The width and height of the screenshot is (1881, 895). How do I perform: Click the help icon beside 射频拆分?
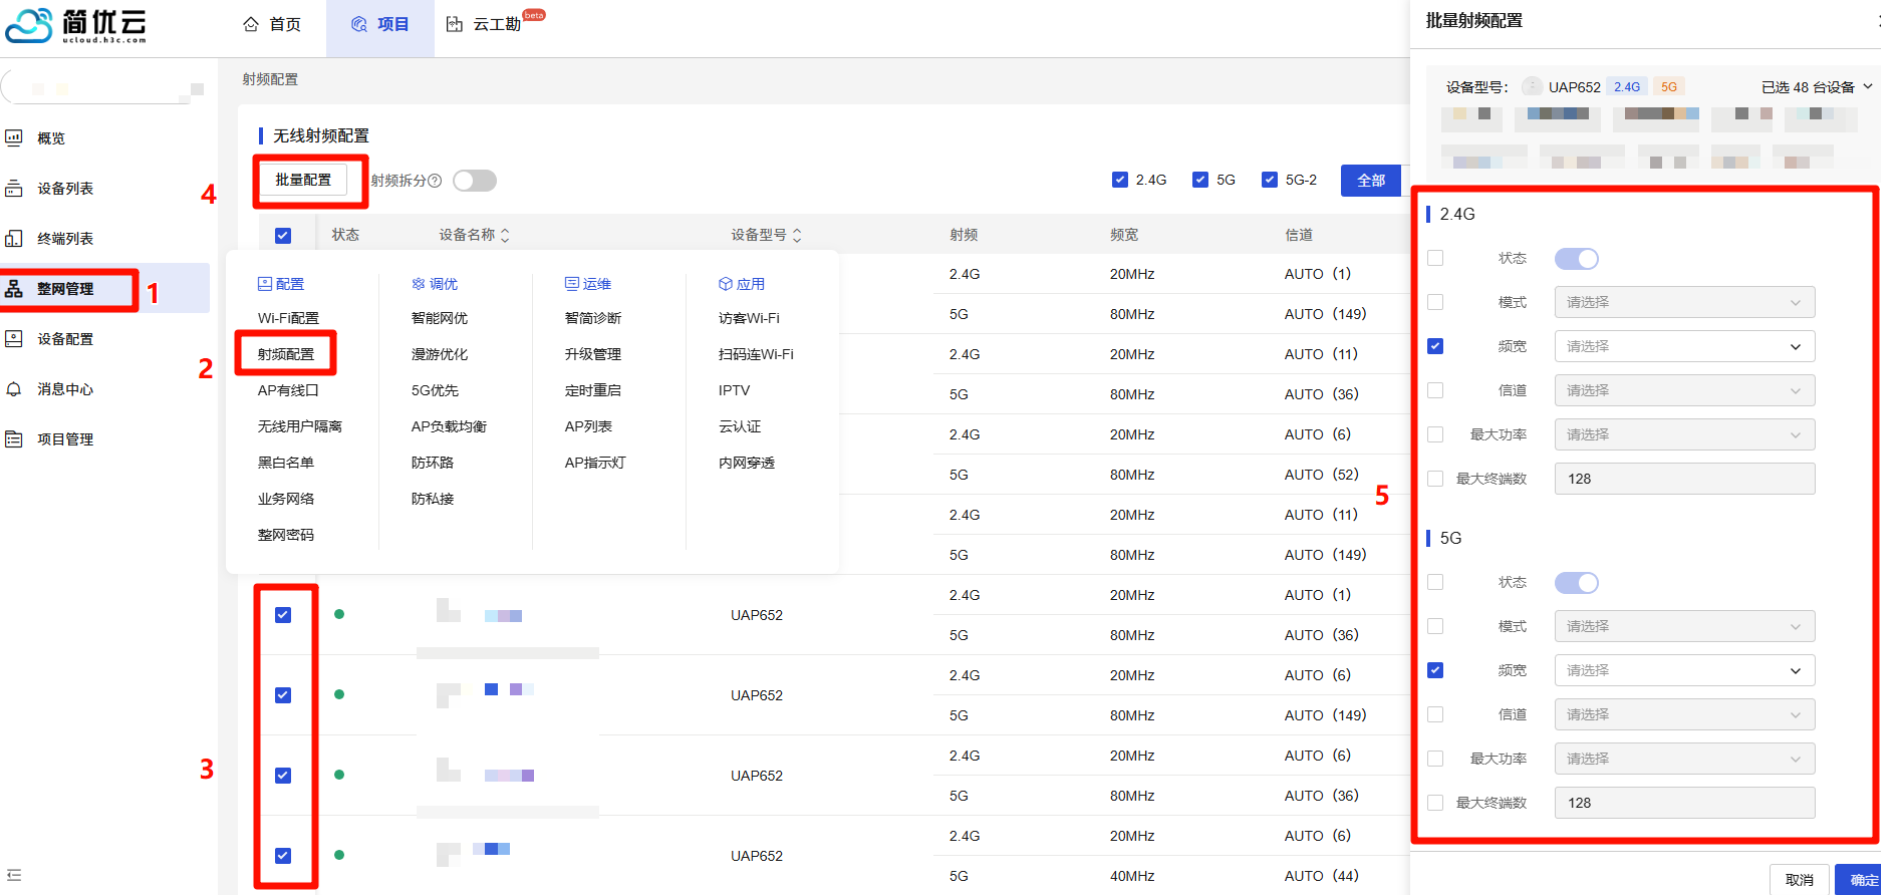[435, 181]
